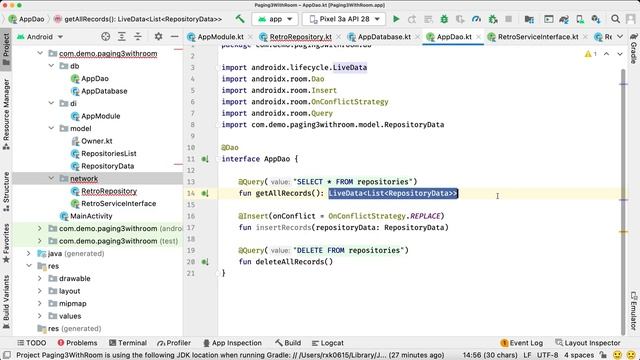Click the Expand All icon in Project panel
The width and height of the screenshot is (640, 360).
pyautogui.click(x=122, y=37)
